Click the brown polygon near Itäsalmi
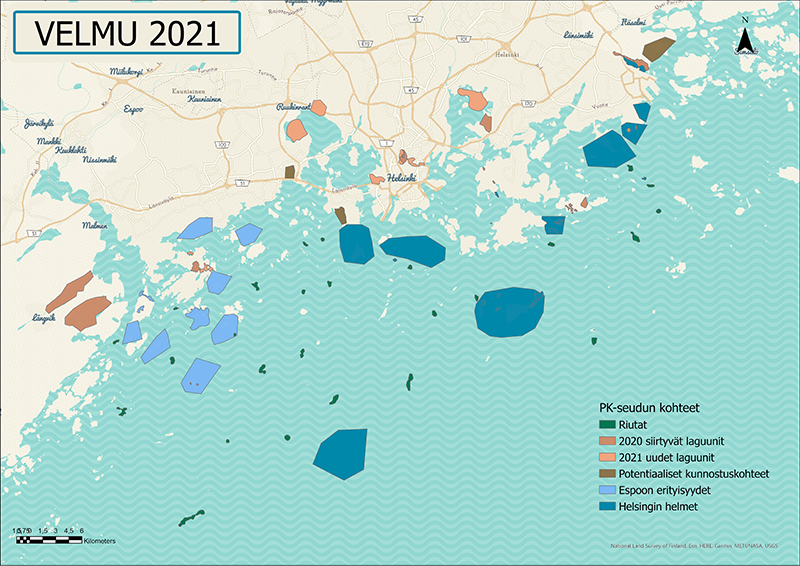 click(657, 48)
